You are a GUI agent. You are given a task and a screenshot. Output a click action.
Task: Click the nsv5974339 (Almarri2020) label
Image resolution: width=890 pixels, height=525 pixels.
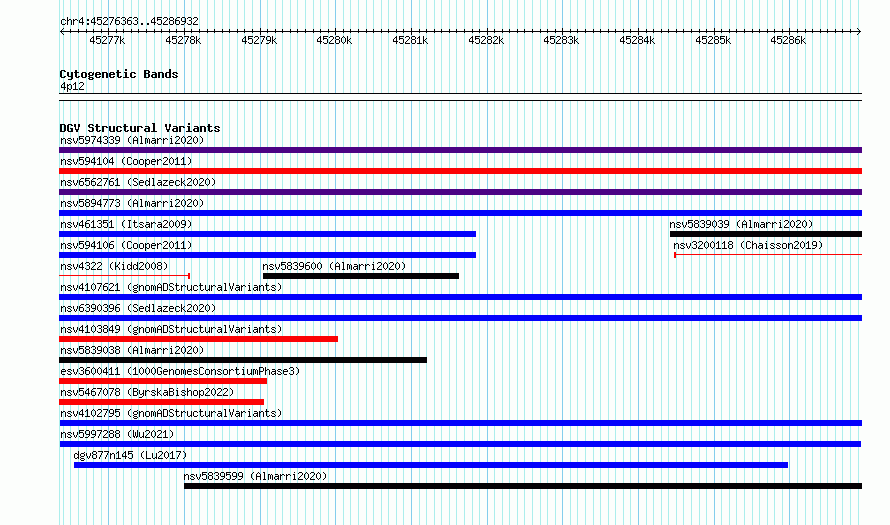pyautogui.click(x=132, y=140)
